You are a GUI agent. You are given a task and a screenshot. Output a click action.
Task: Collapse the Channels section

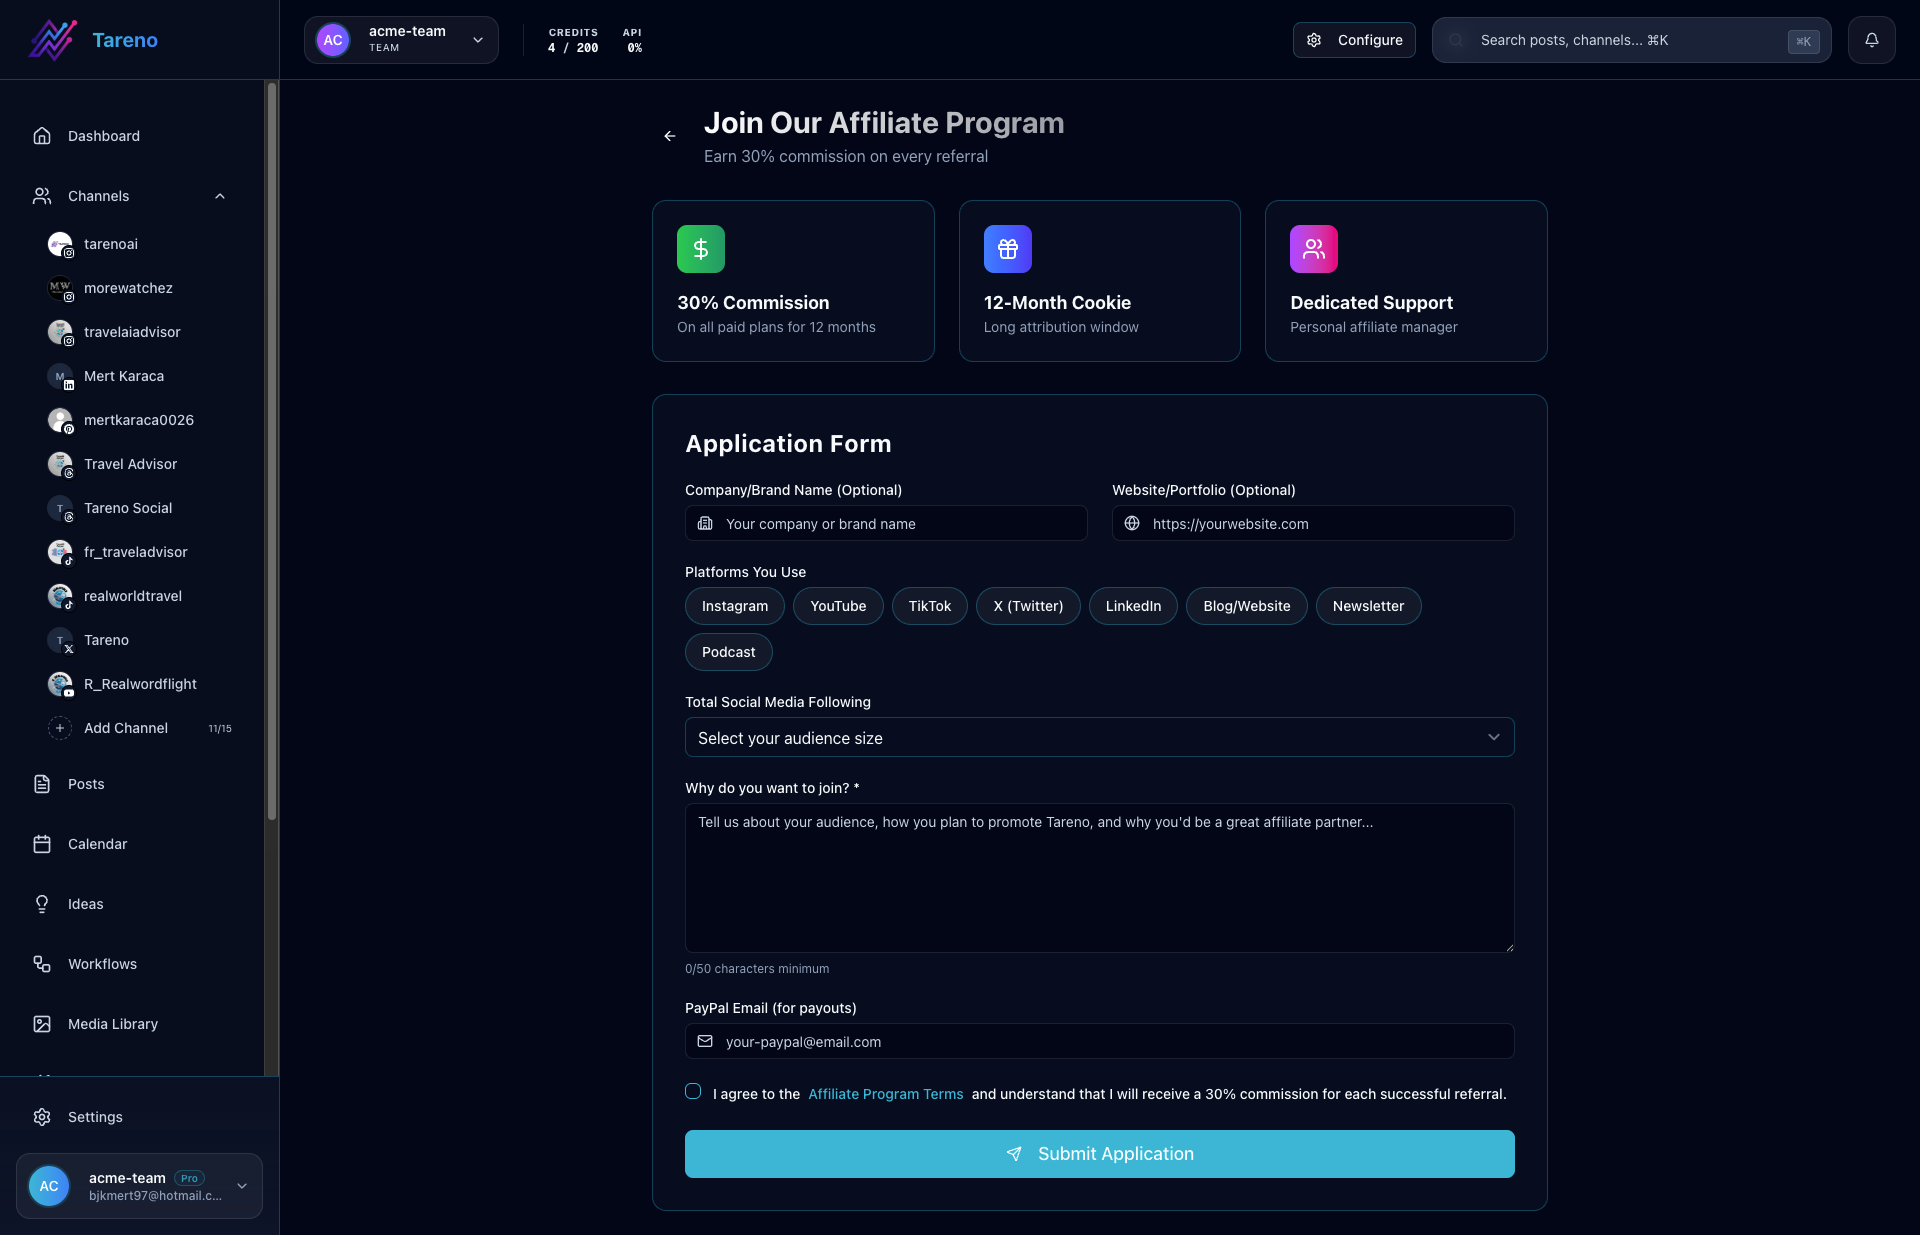[x=219, y=195]
